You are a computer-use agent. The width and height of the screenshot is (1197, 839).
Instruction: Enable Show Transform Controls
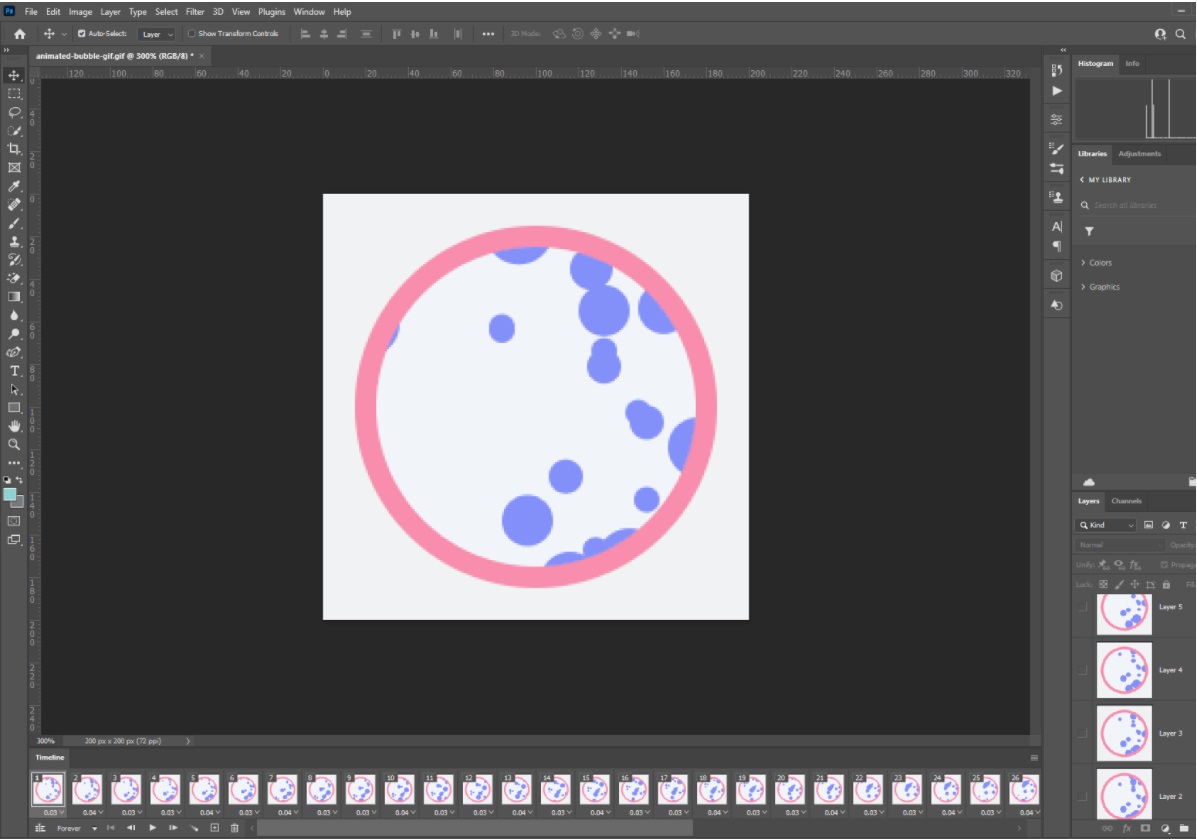click(190, 33)
